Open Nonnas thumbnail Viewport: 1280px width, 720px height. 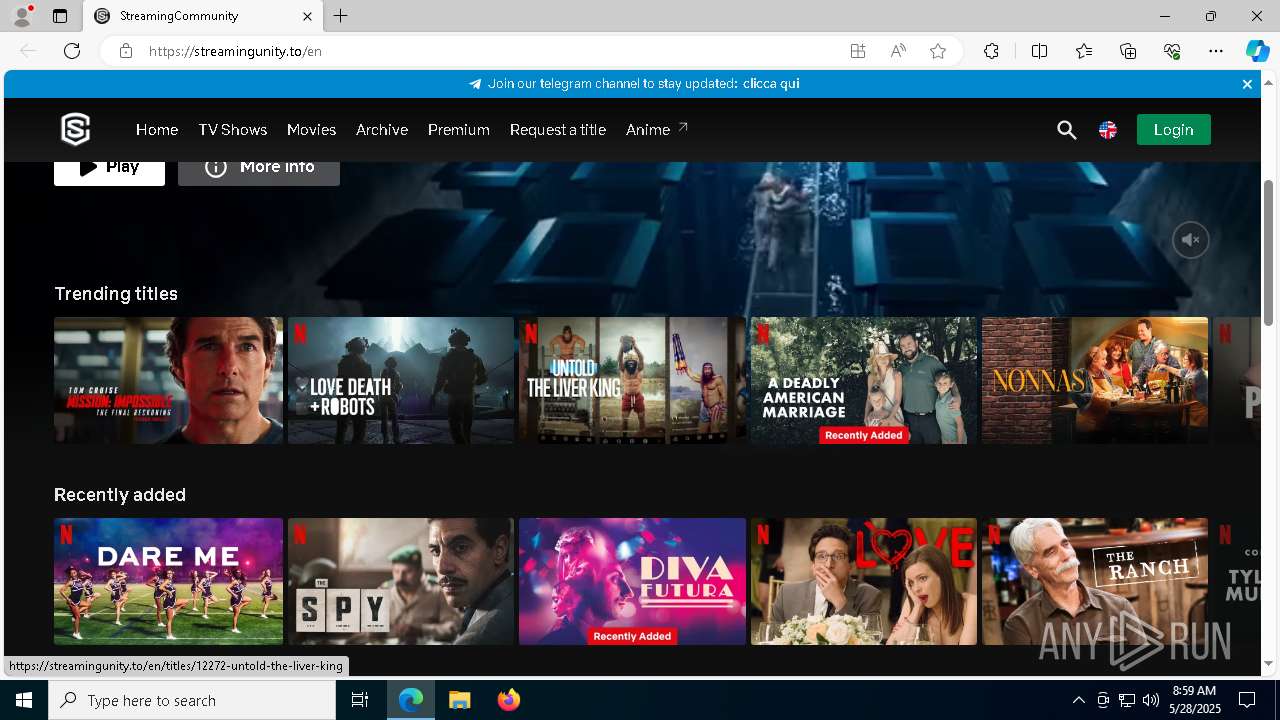[1095, 380]
